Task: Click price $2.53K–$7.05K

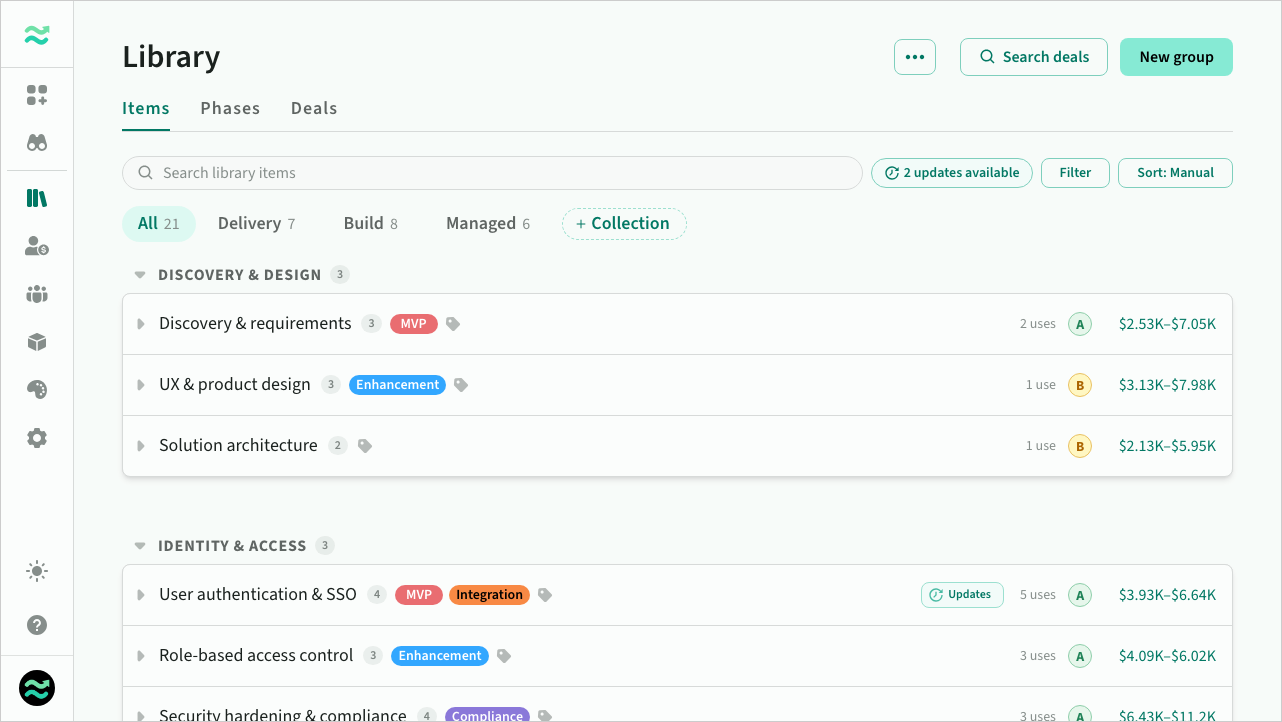Action: click(1167, 324)
